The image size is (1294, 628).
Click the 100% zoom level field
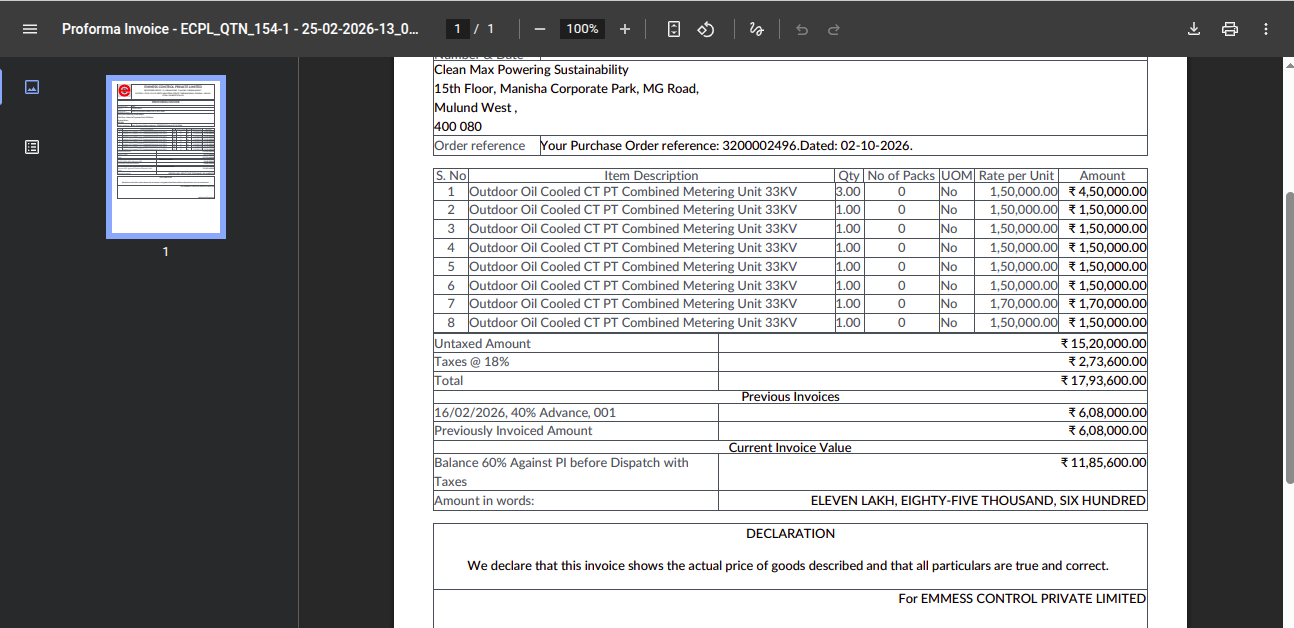pyautogui.click(x=582, y=29)
